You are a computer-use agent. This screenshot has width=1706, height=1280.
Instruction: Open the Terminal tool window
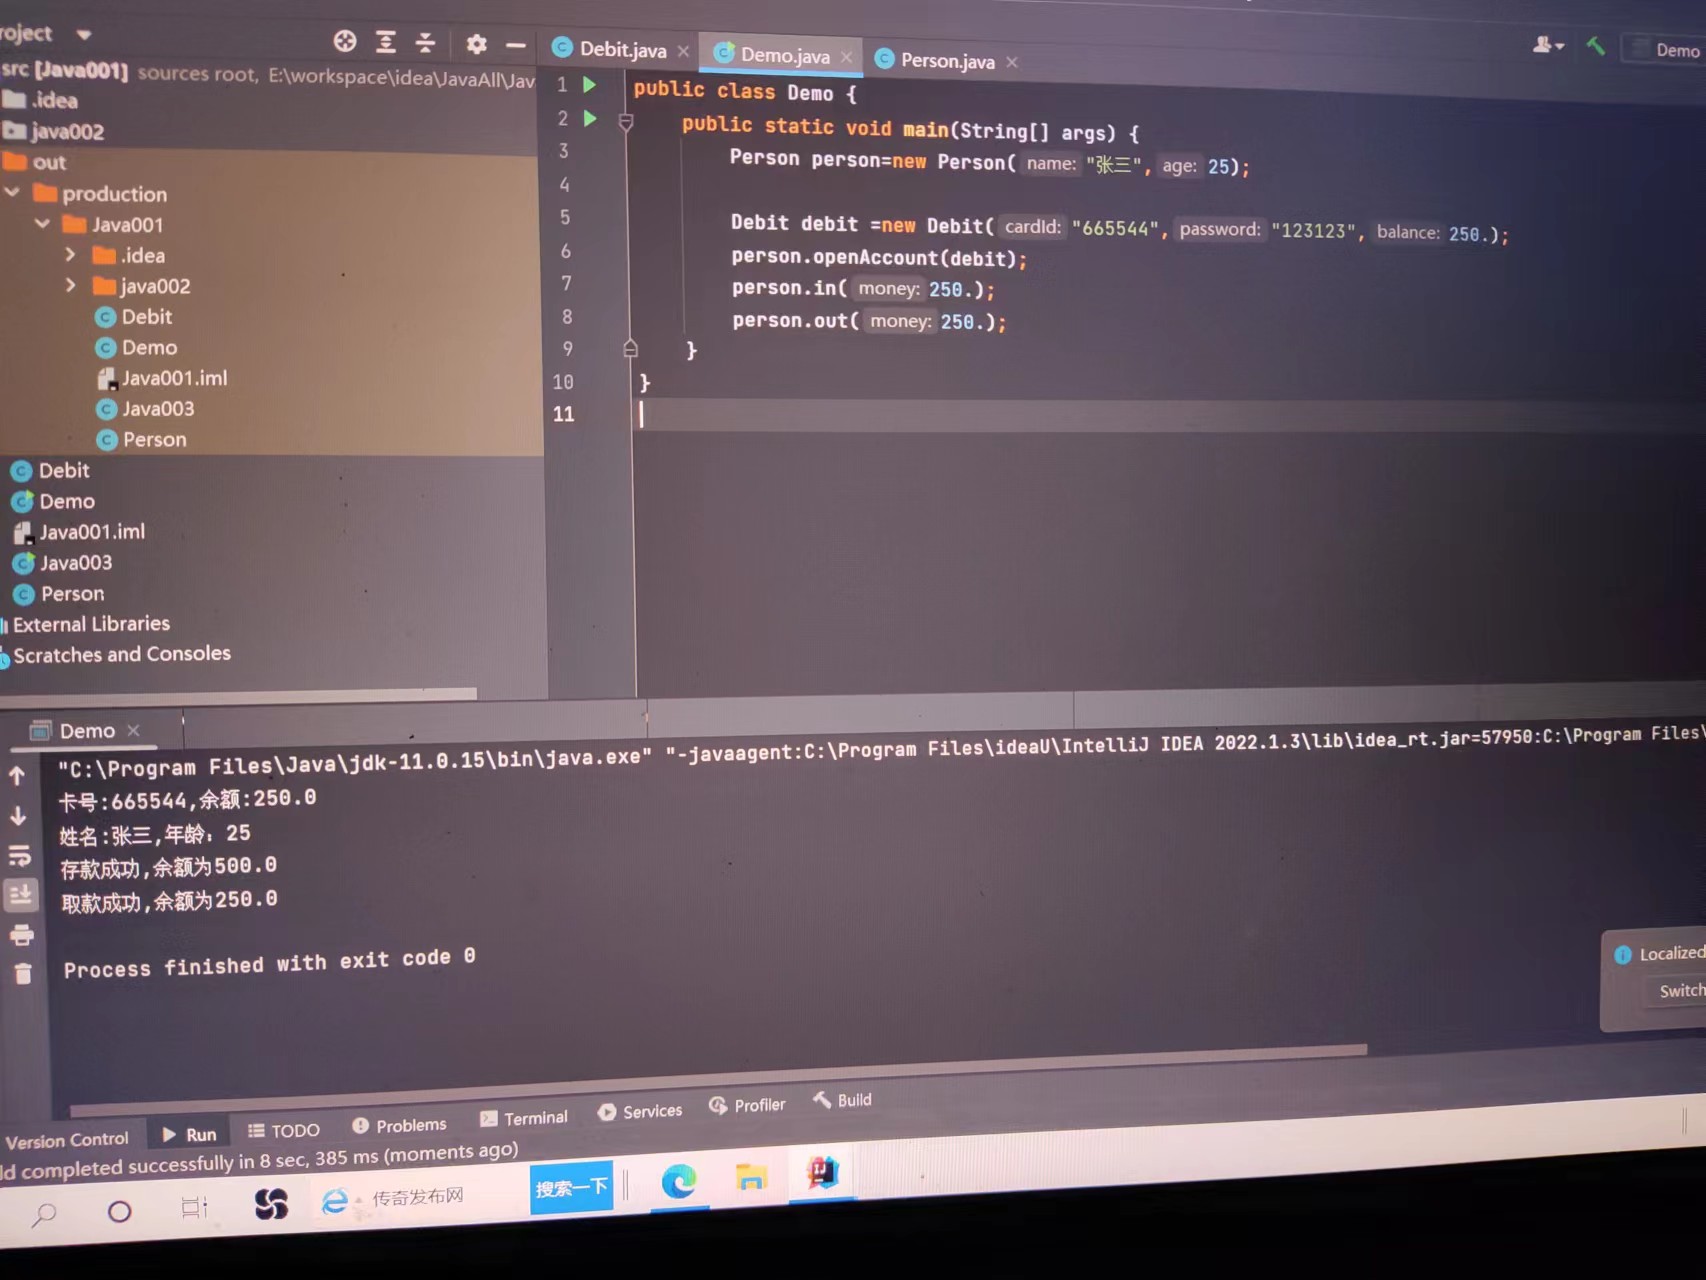point(524,1118)
